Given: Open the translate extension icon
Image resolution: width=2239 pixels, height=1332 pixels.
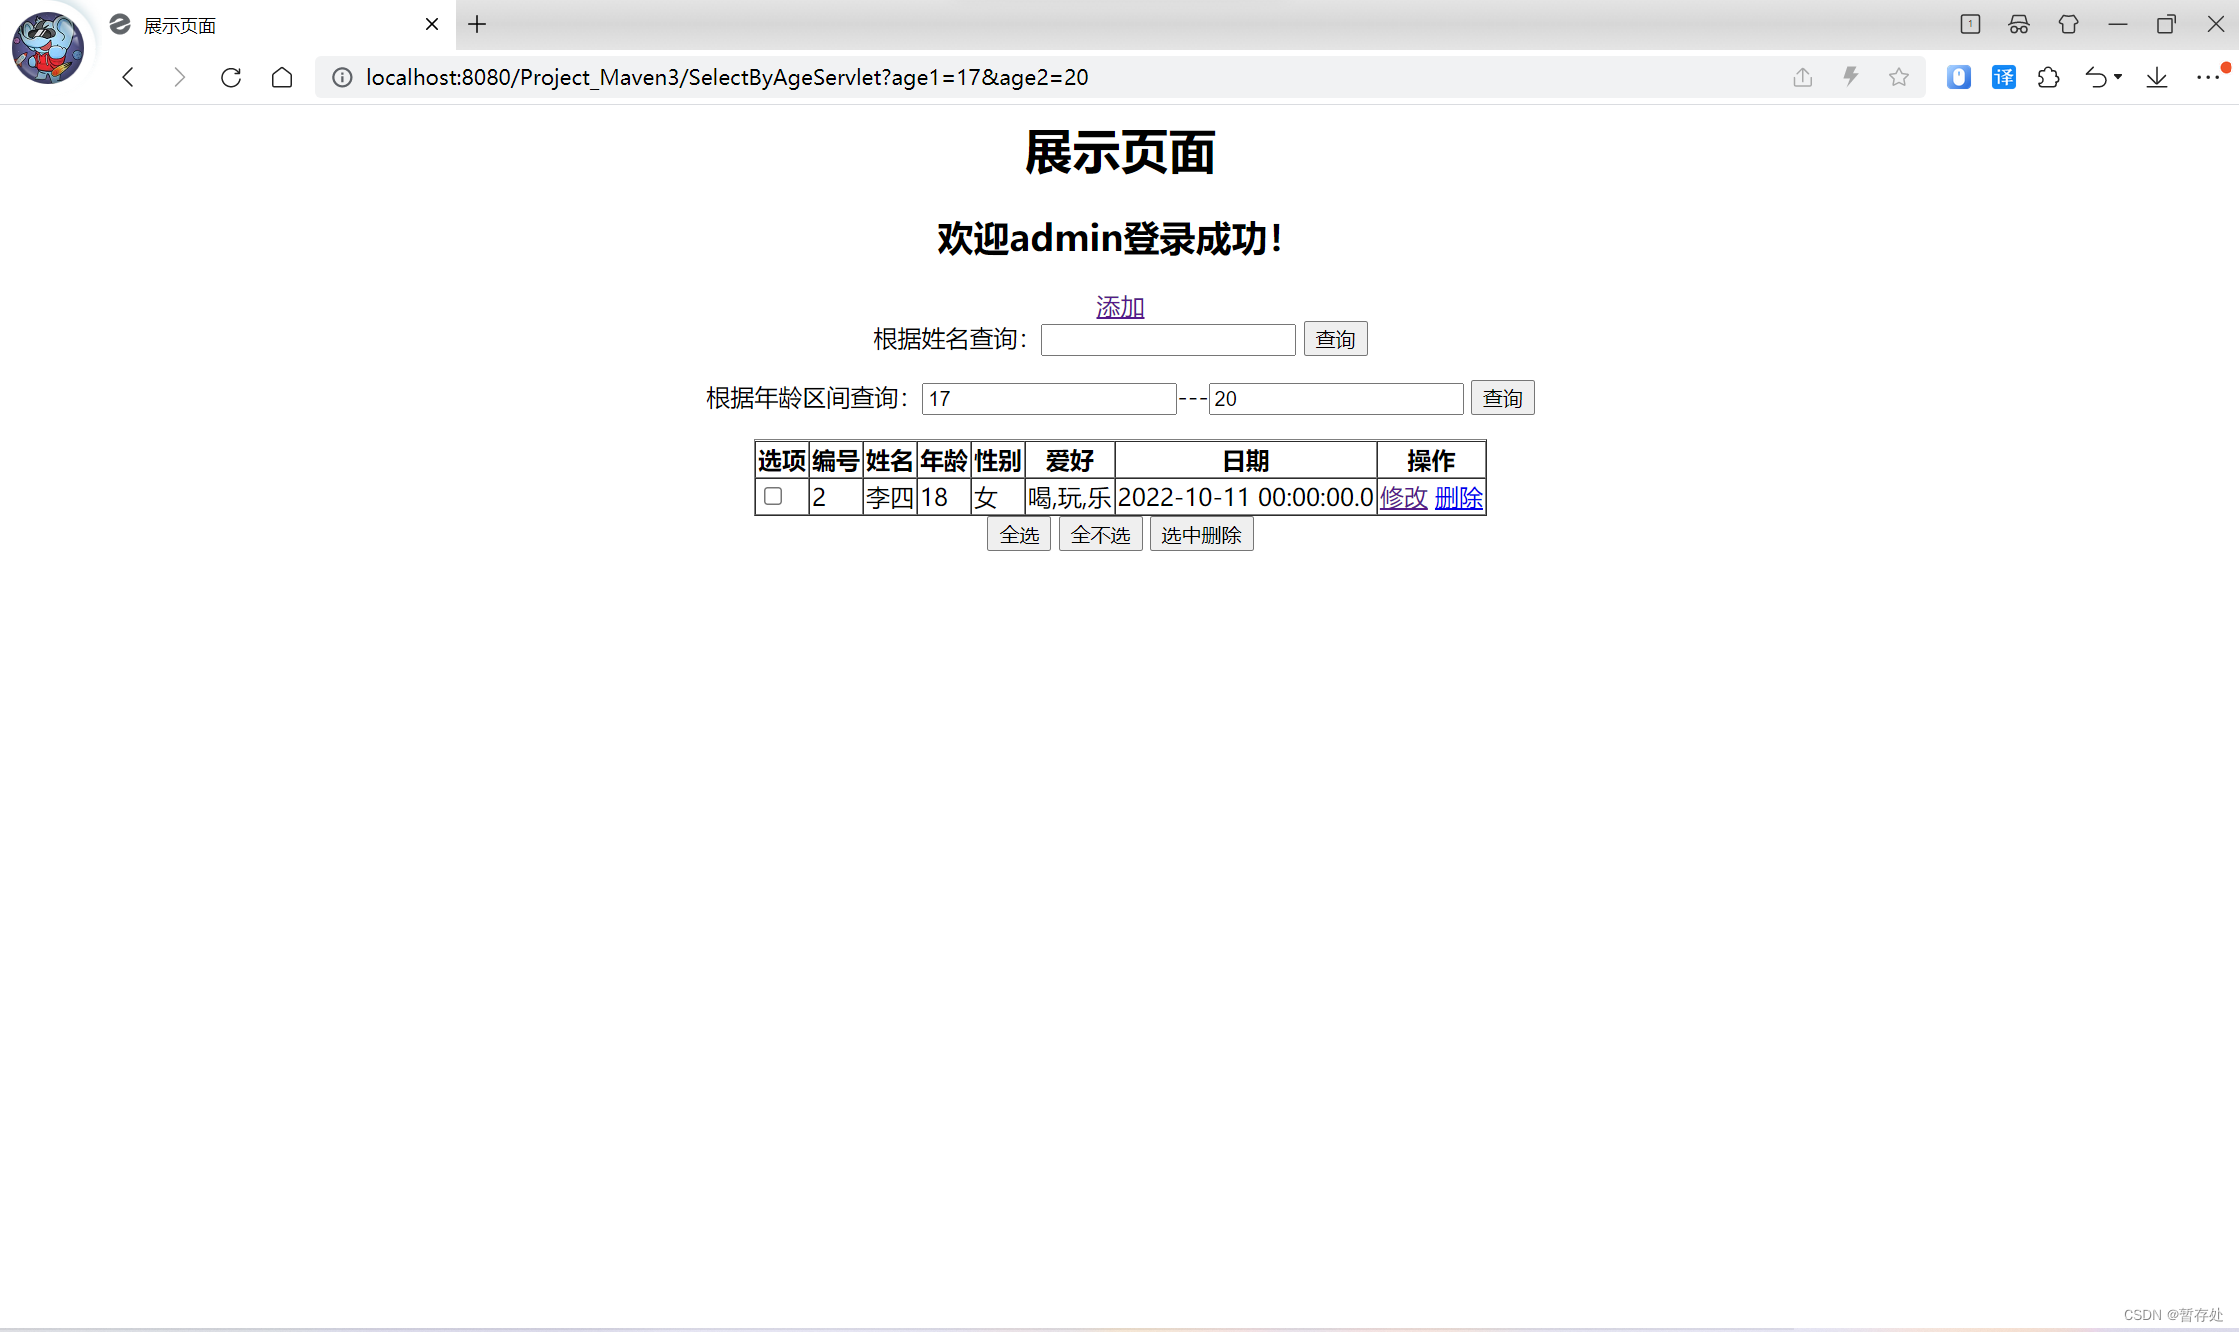Looking at the screenshot, I should click(2004, 77).
